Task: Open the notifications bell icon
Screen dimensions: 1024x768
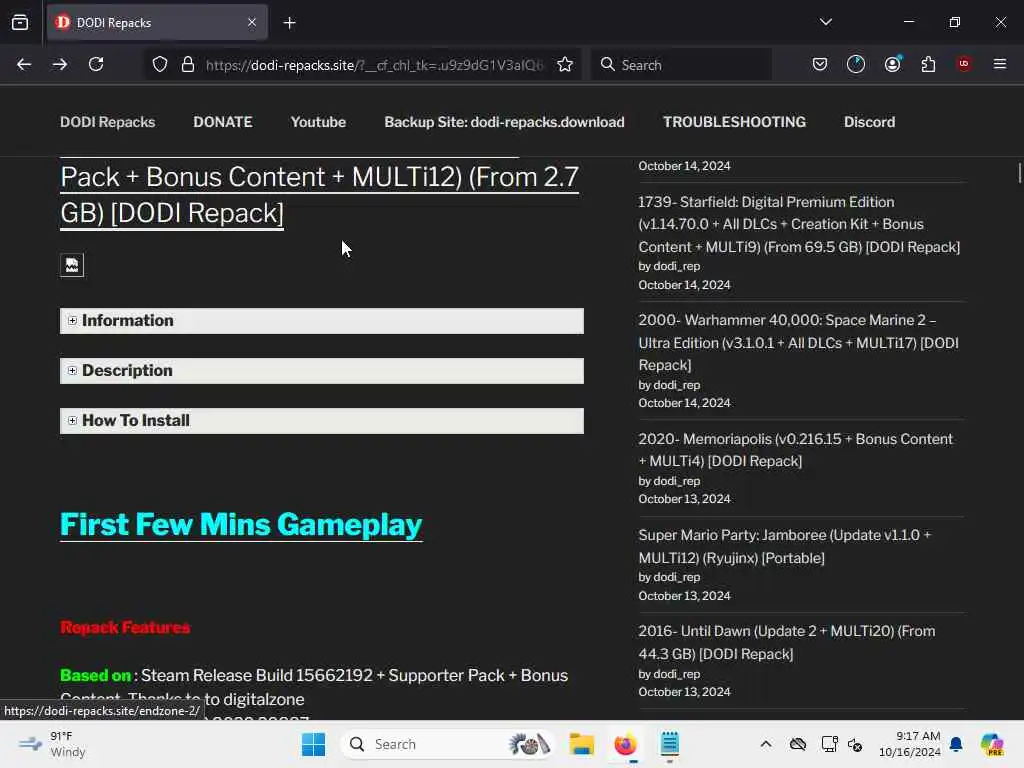Action: click(x=956, y=744)
